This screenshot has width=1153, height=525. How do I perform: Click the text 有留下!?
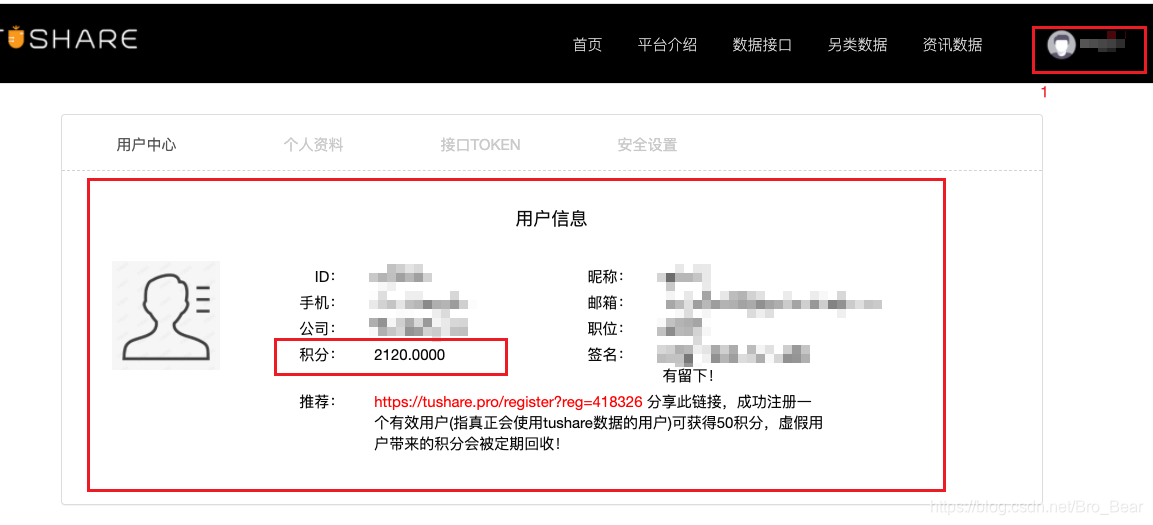click(x=688, y=376)
